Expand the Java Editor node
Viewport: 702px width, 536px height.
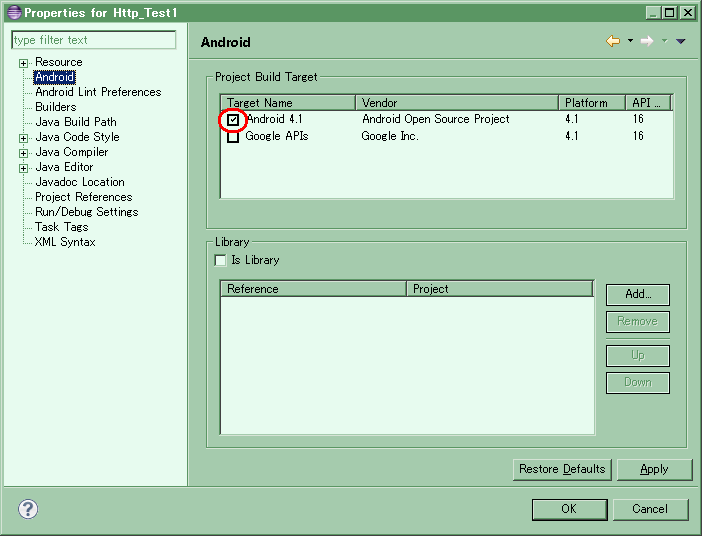point(24,168)
